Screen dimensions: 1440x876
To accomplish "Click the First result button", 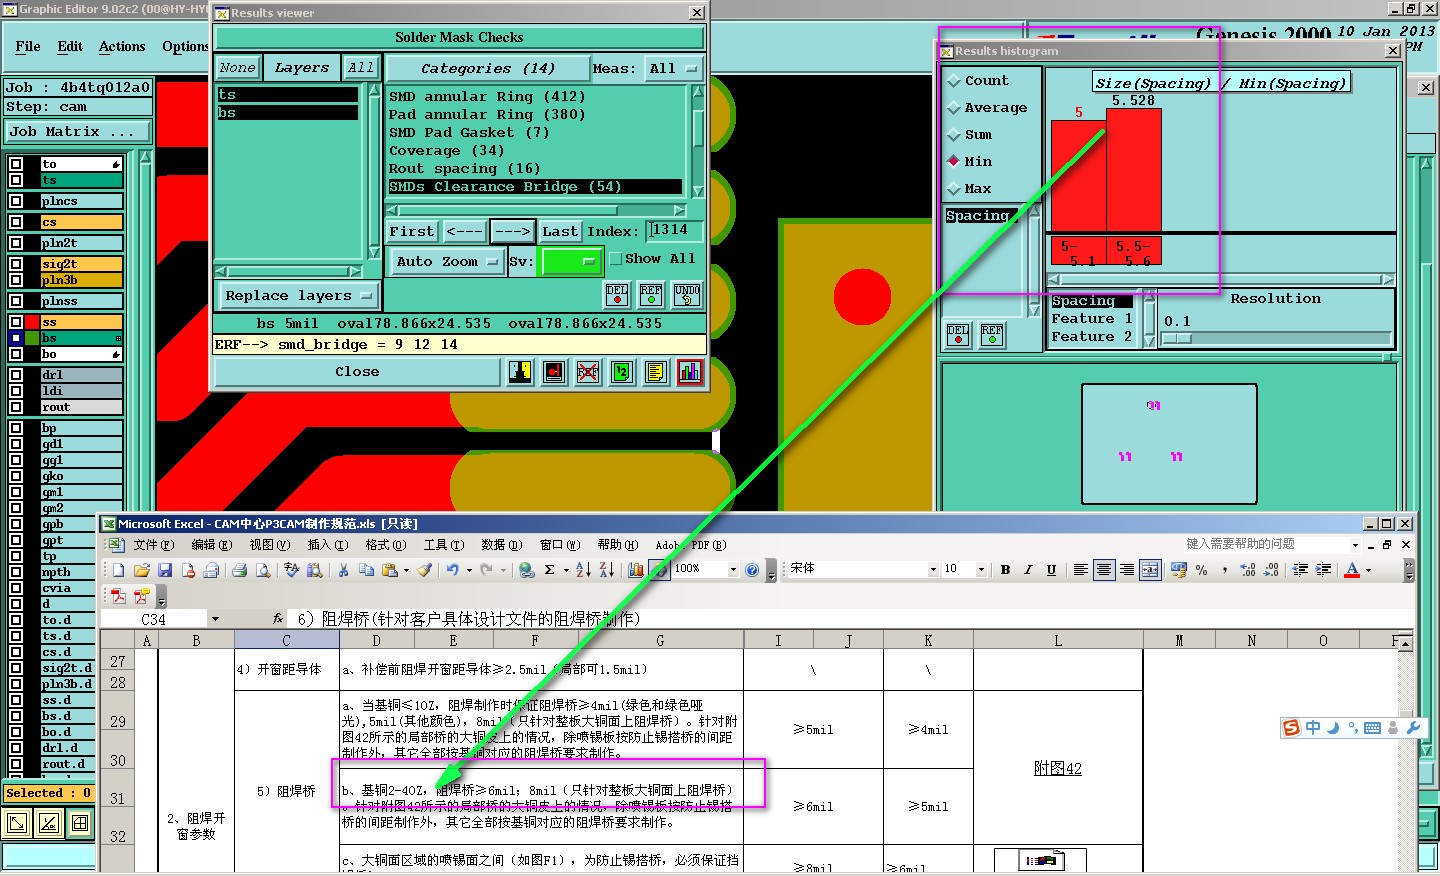I will [412, 232].
